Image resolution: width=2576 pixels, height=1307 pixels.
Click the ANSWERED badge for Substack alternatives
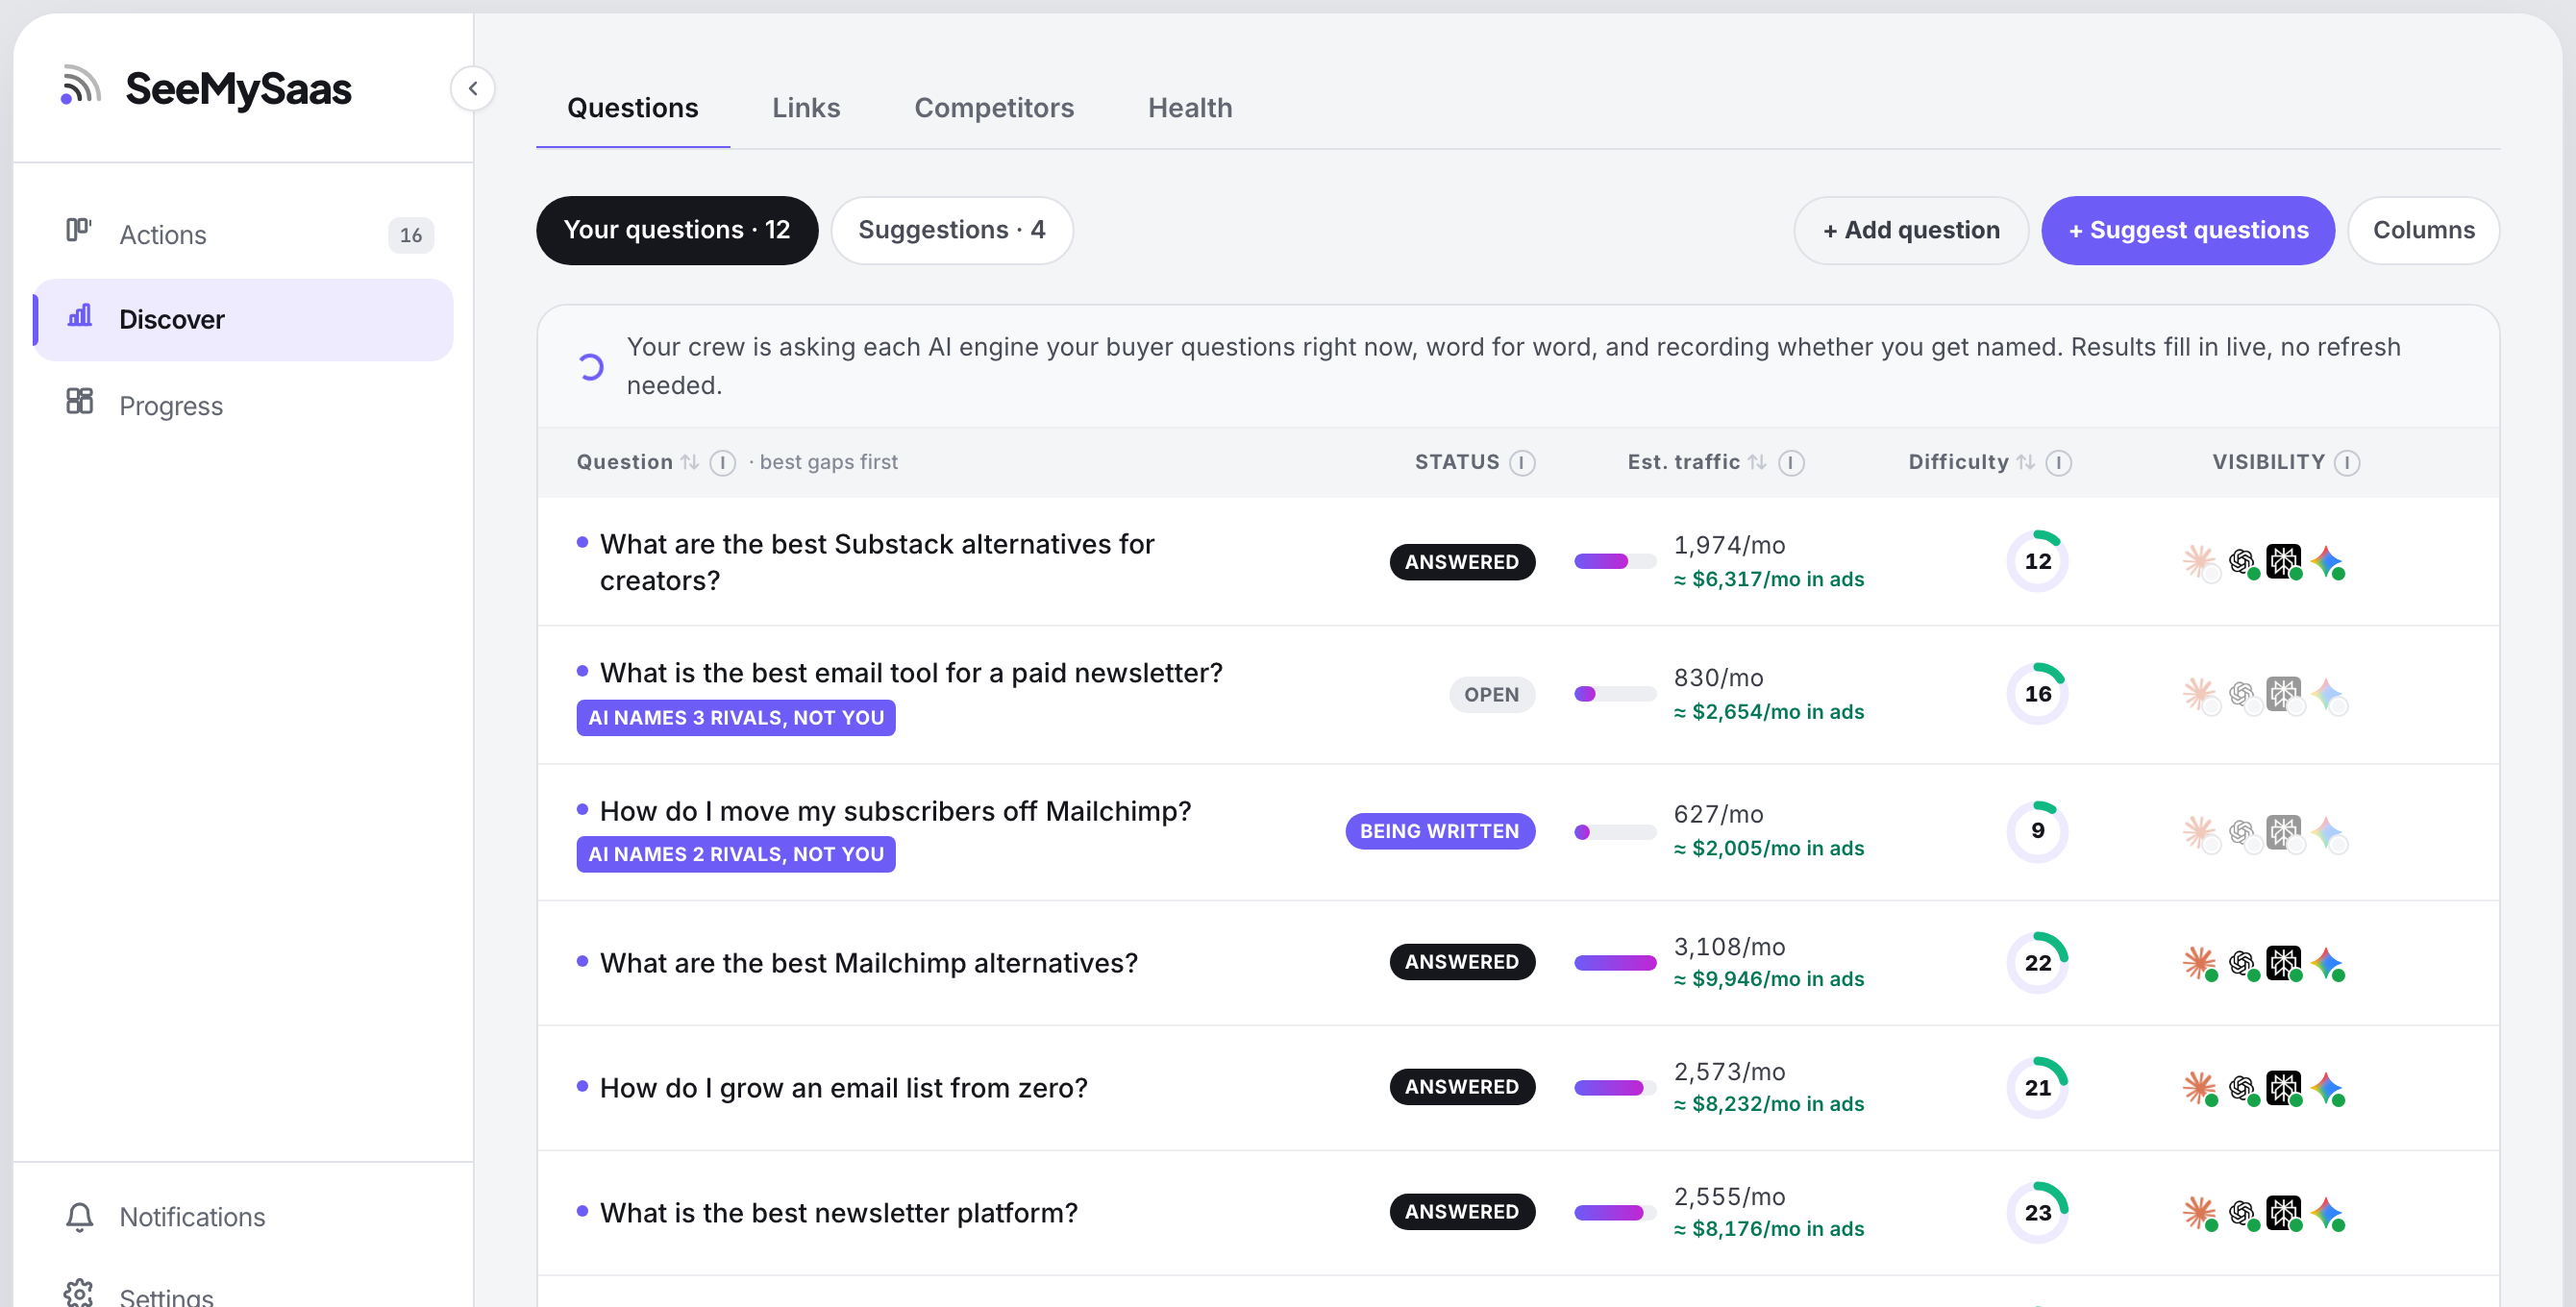coord(1462,562)
